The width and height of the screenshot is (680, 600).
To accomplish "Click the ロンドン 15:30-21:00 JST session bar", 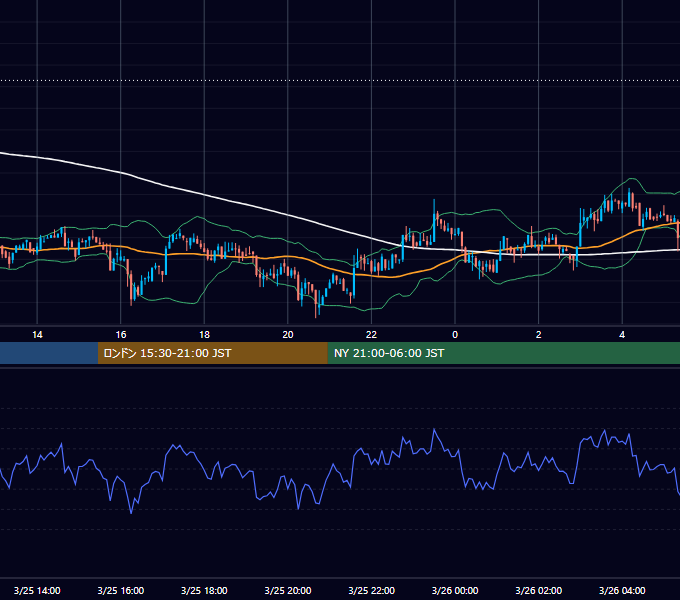I will pos(212,353).
